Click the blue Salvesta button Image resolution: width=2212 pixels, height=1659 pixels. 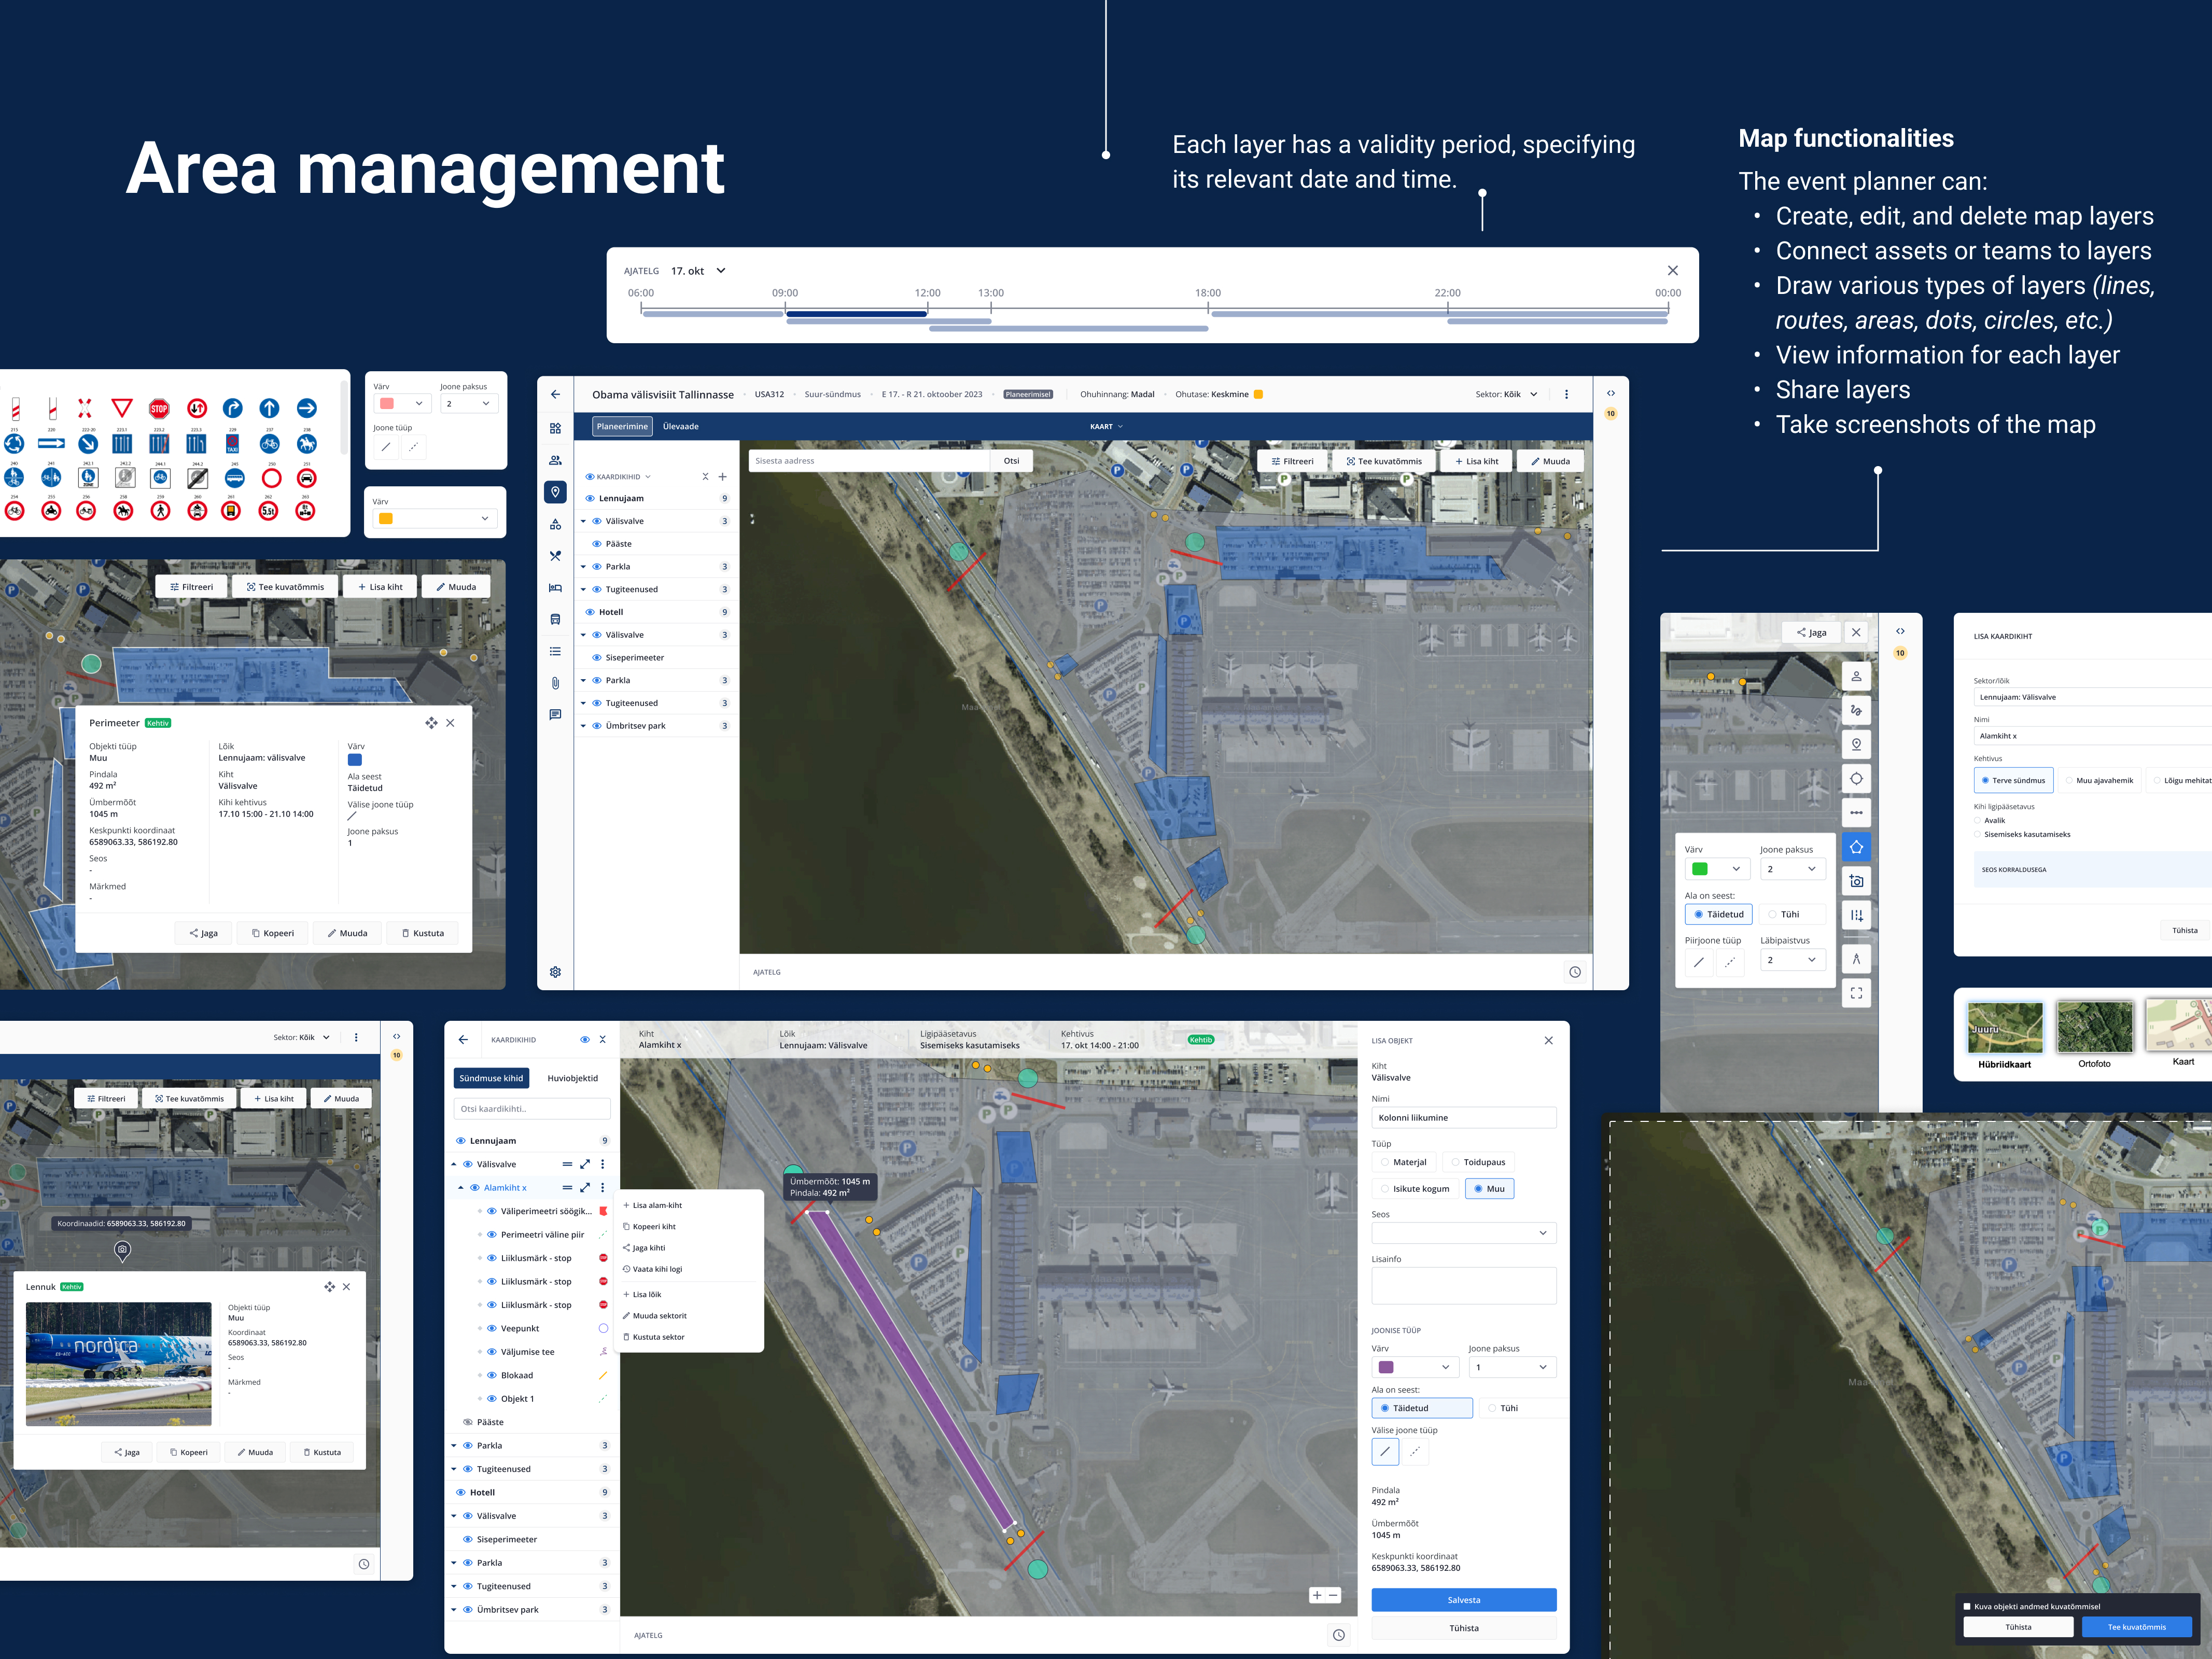point(1463,1600)
